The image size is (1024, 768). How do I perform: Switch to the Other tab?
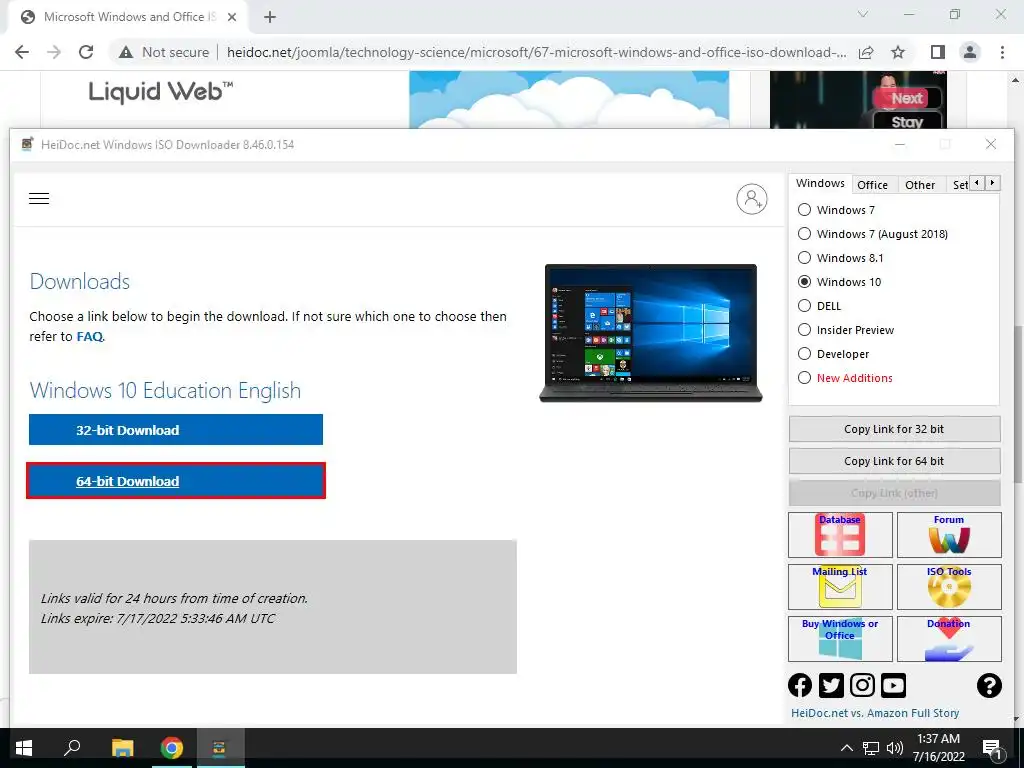[920, 185]
